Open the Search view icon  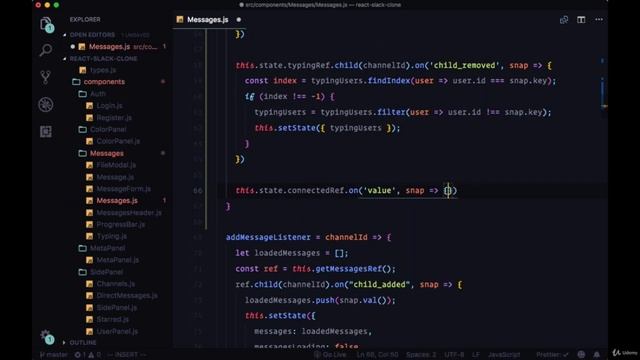[46, 50]
